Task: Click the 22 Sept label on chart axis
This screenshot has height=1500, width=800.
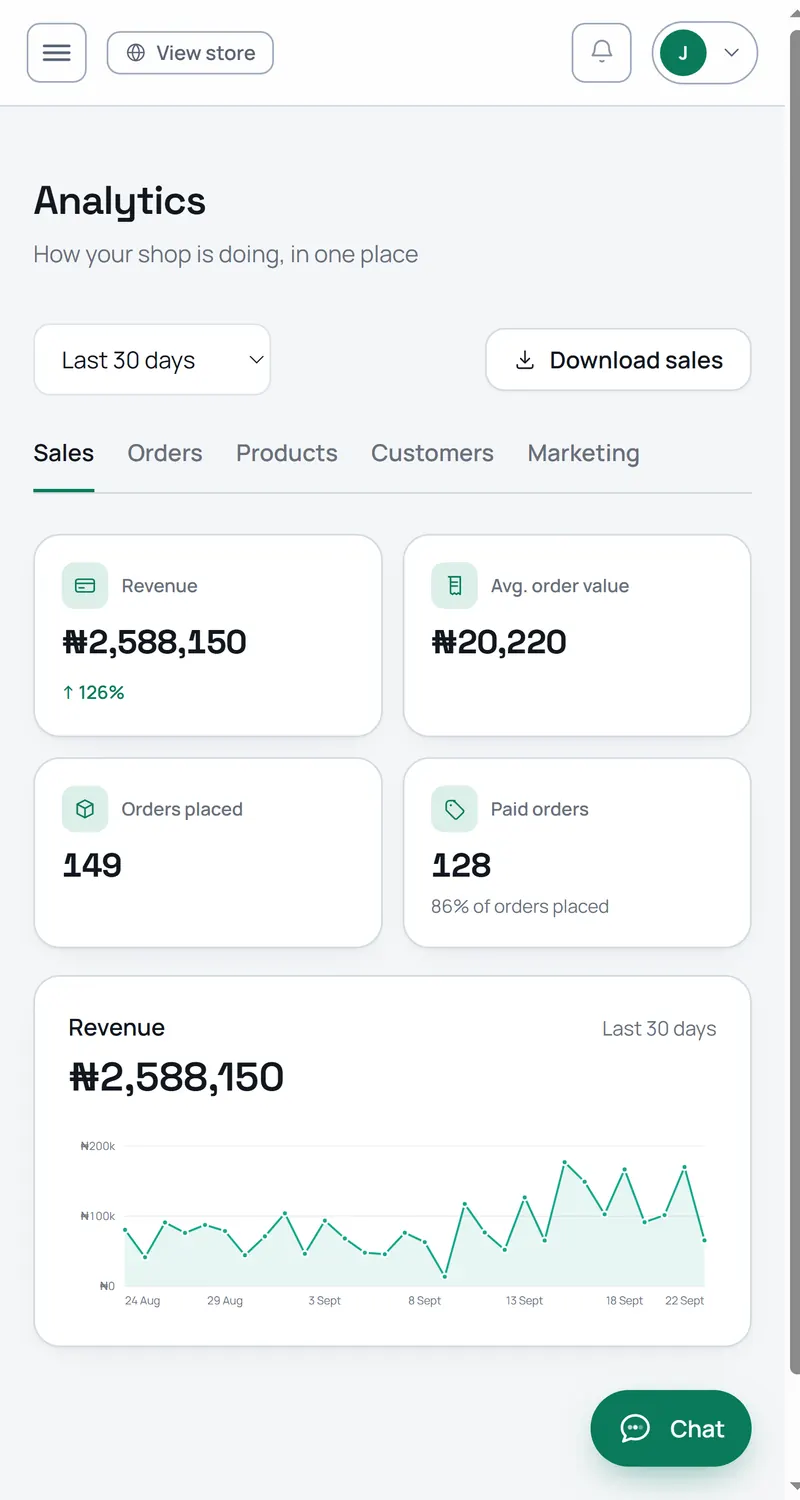Action: point(685,1301)
